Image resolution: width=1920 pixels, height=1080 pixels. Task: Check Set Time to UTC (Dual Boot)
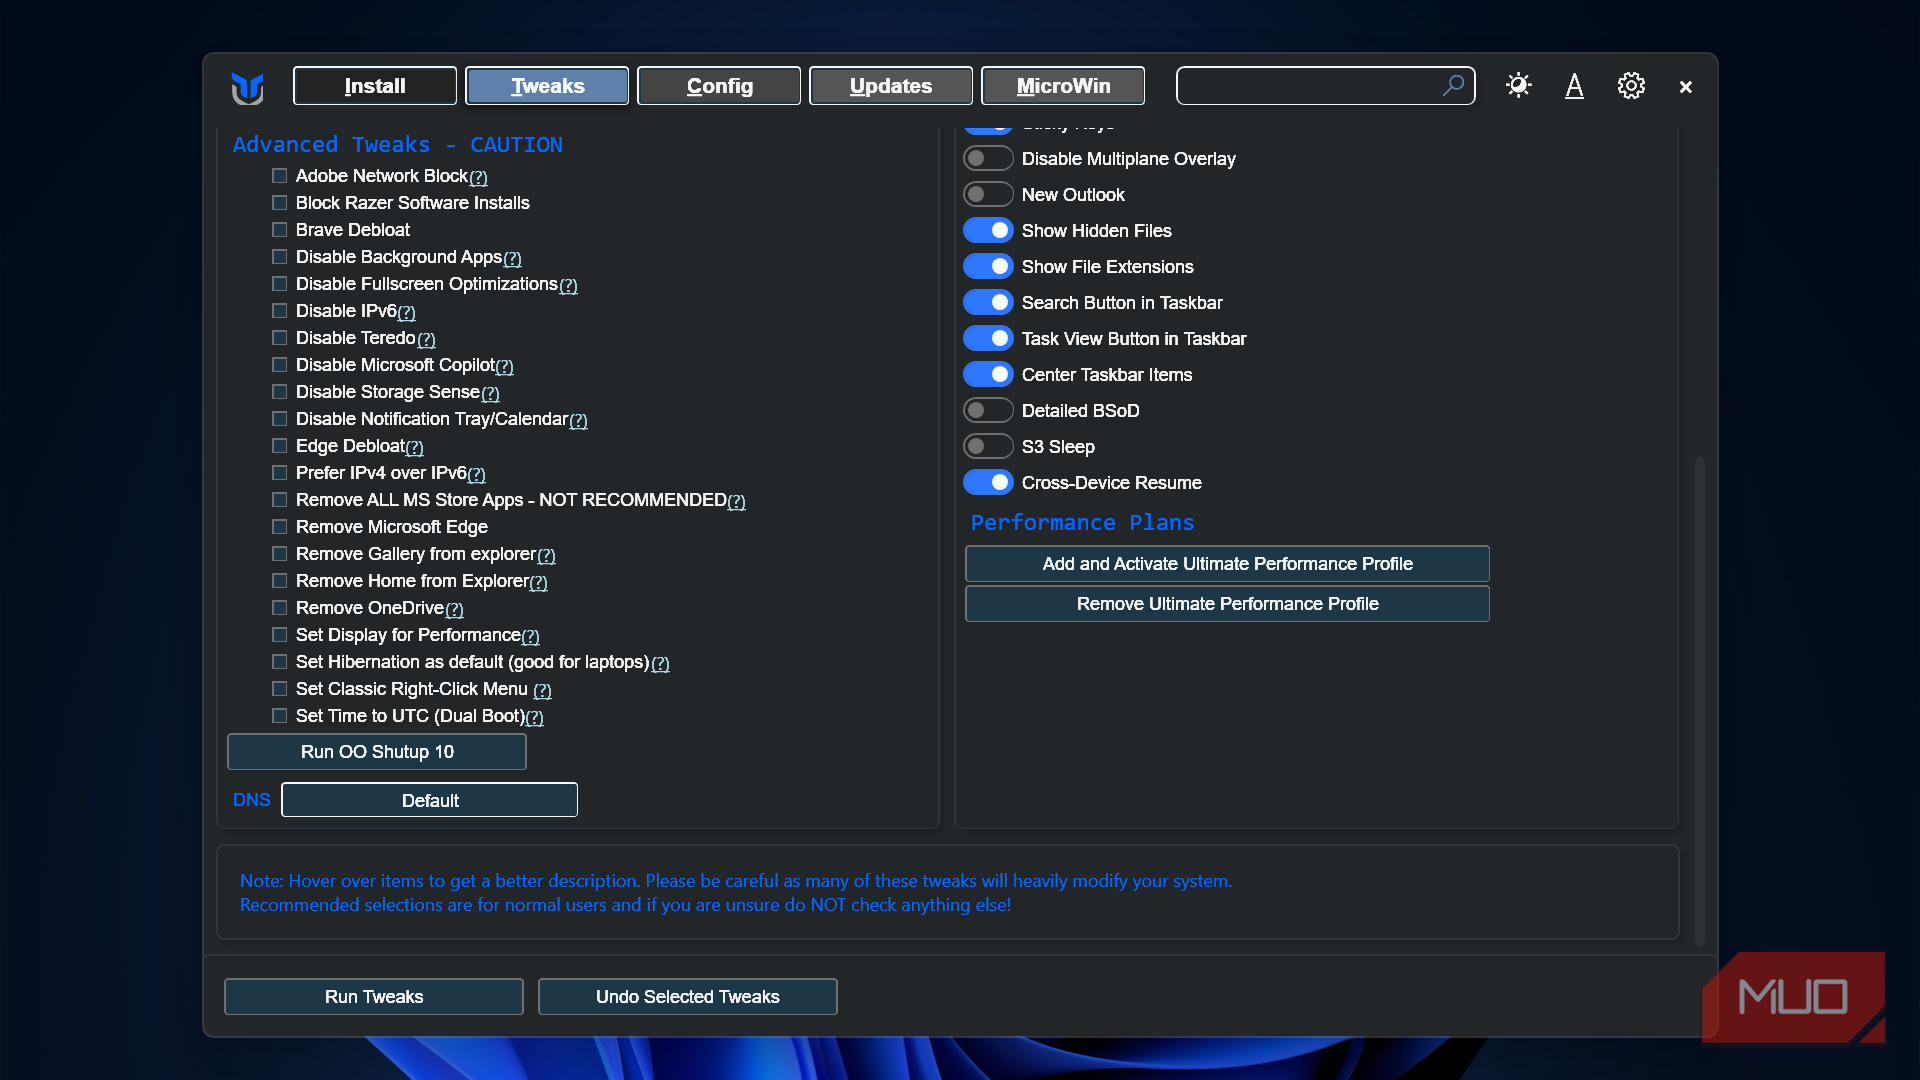[280, 716]
